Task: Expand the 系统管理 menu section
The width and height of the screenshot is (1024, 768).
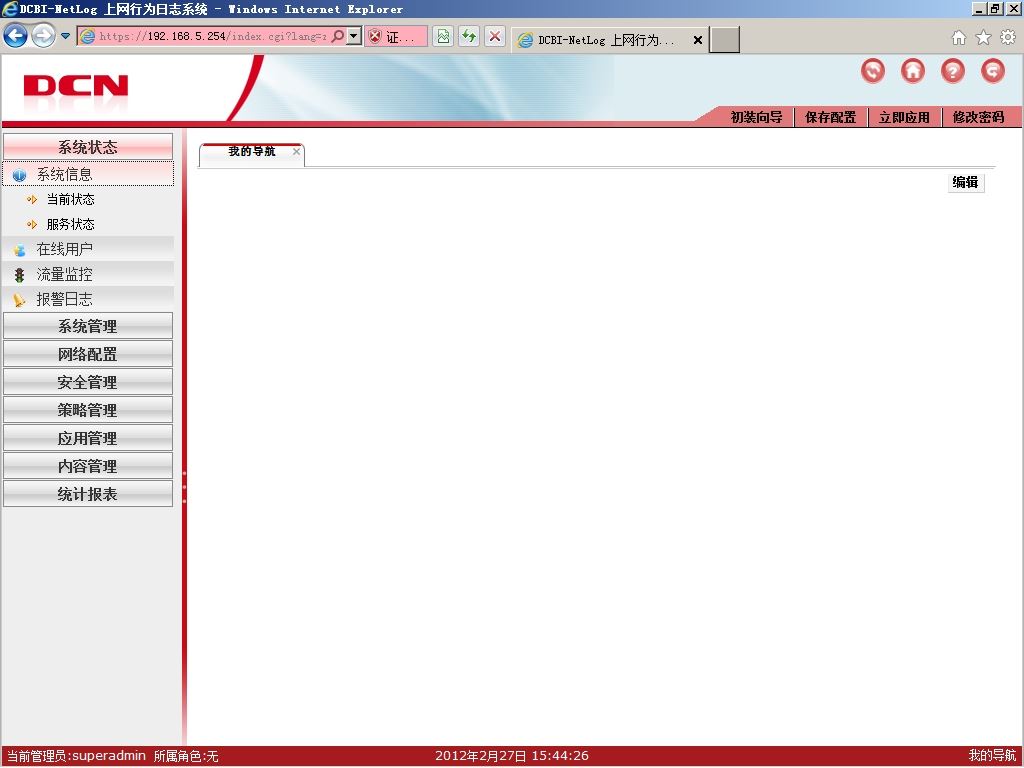Action: coord(88,326)
